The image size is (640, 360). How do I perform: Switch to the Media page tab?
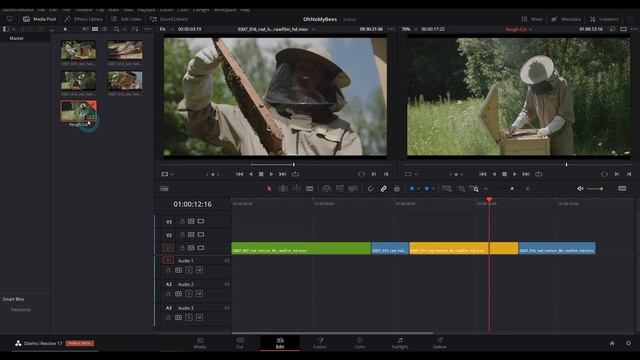(200, 343)
